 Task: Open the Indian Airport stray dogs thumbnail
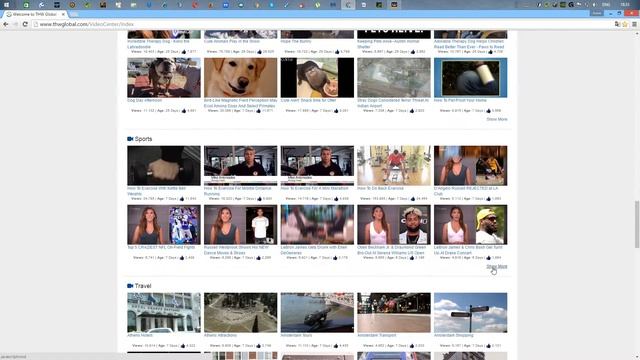coord(394,78)
